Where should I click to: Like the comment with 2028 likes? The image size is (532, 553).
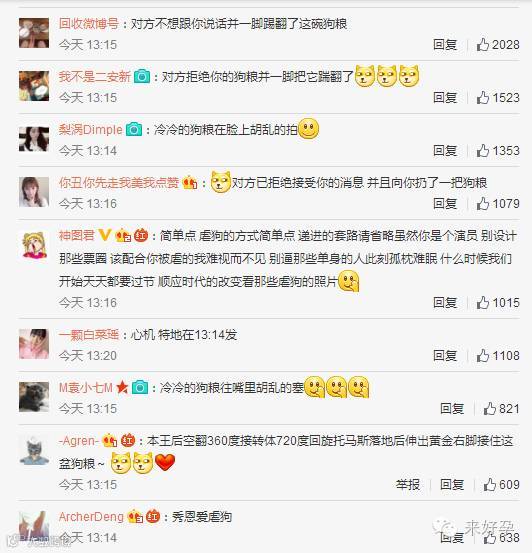point(483,45)
